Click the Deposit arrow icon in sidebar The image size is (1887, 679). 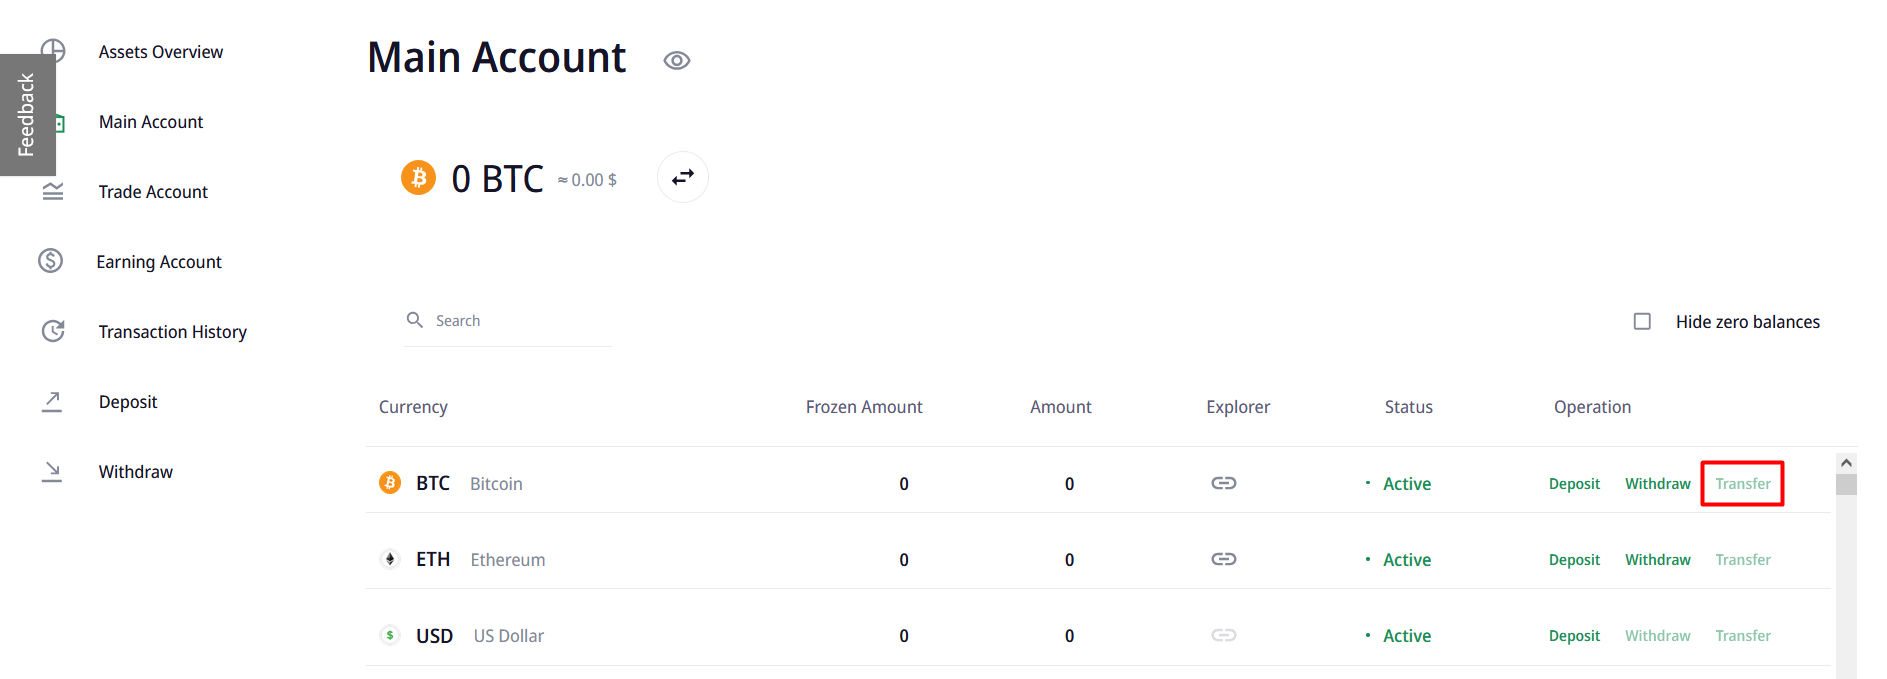52,401
